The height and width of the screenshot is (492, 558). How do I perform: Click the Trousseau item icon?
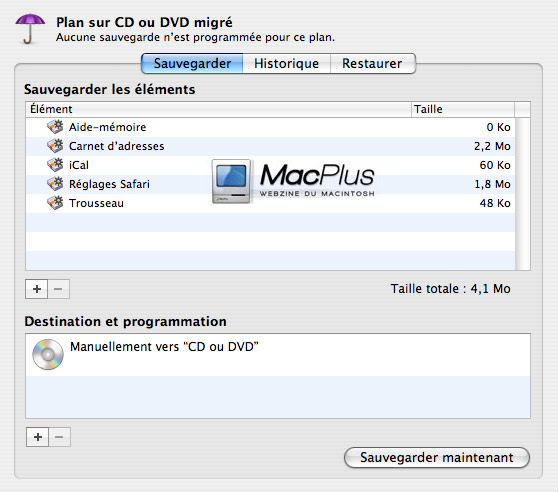(55, 203)
